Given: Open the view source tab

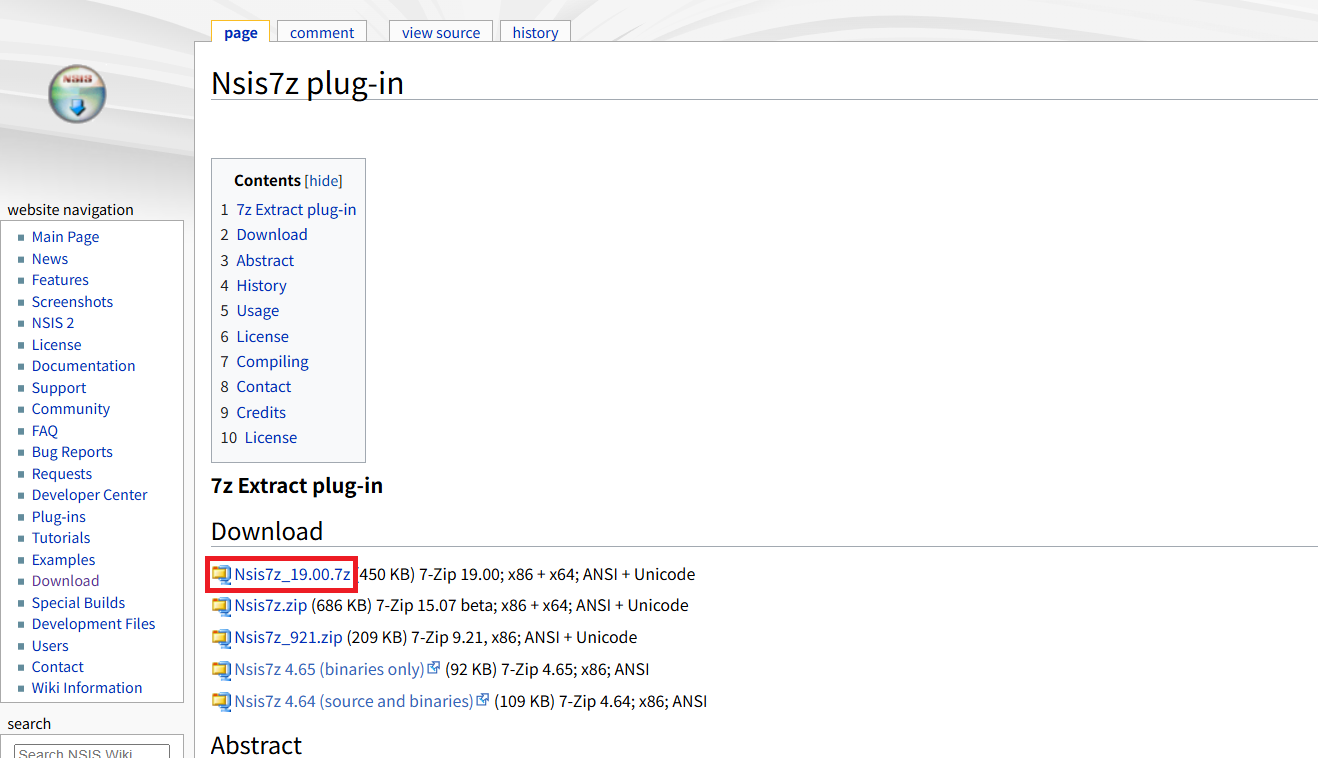Looking at the screenshot, I should [x=441, y=33].
